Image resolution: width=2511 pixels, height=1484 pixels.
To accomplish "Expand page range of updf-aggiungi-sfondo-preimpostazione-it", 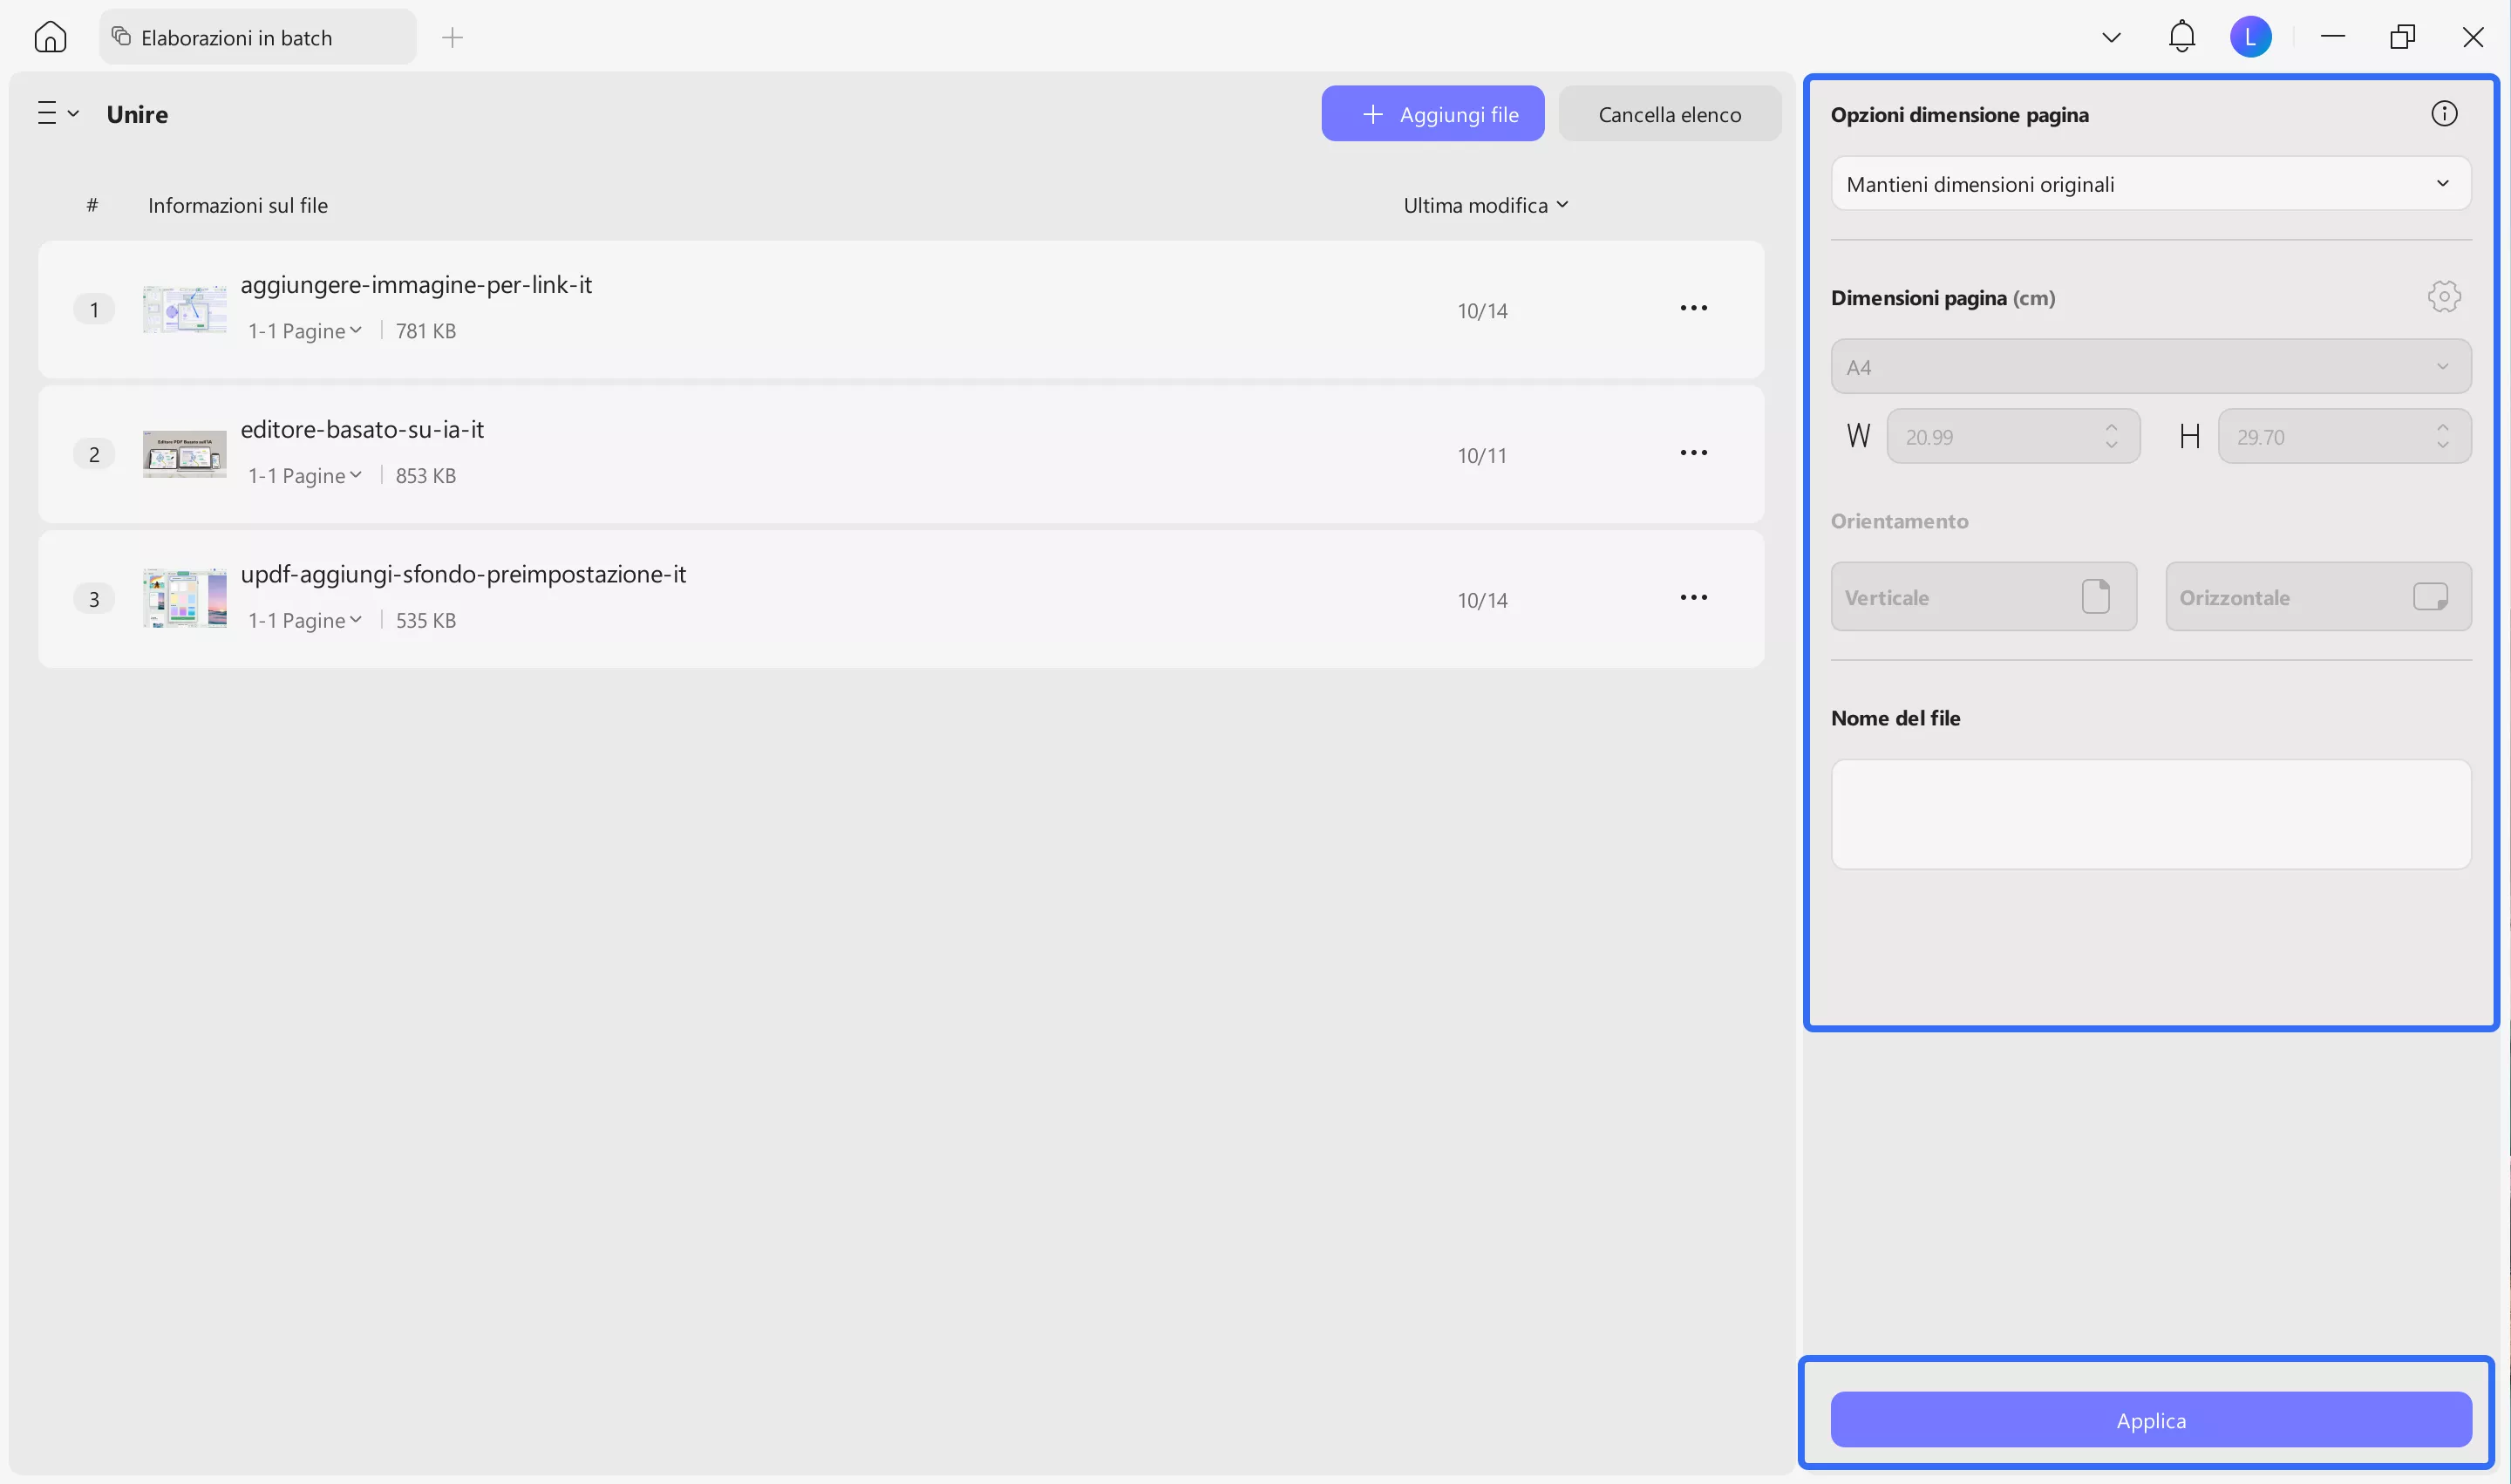I will [x=305, y=620].
